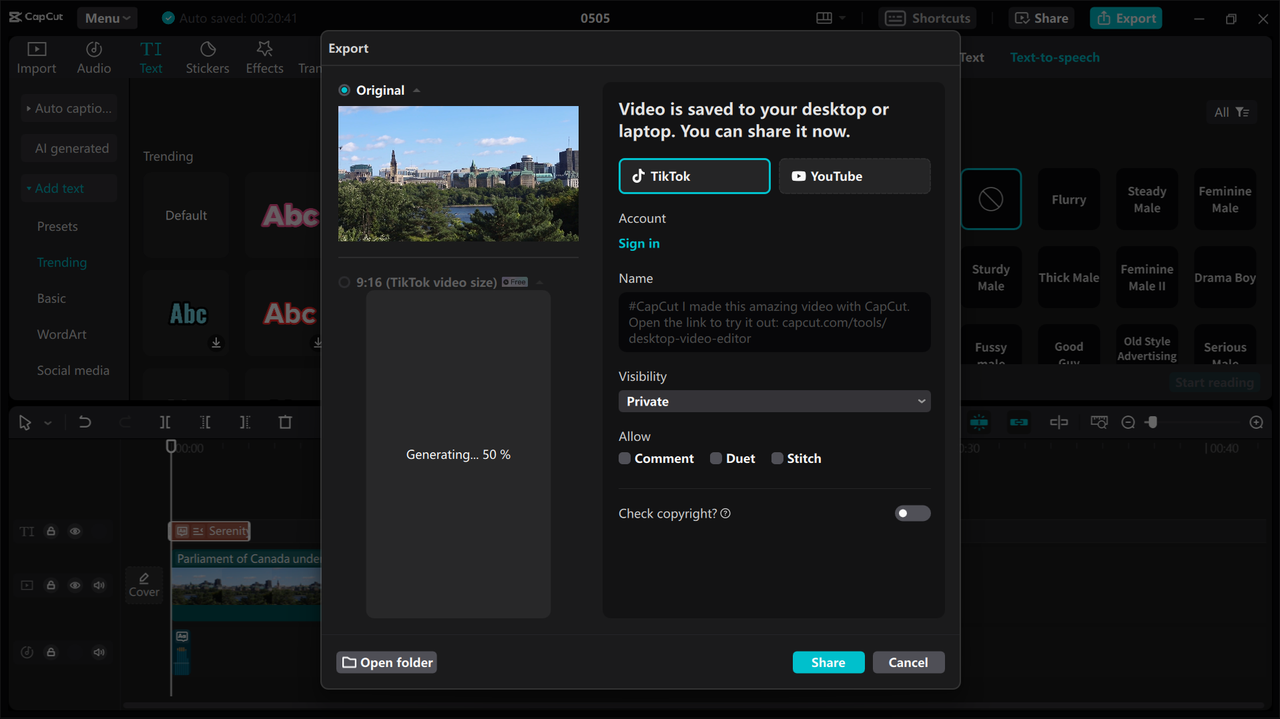
Task: Lock the audio track
Action: point(51,652)
